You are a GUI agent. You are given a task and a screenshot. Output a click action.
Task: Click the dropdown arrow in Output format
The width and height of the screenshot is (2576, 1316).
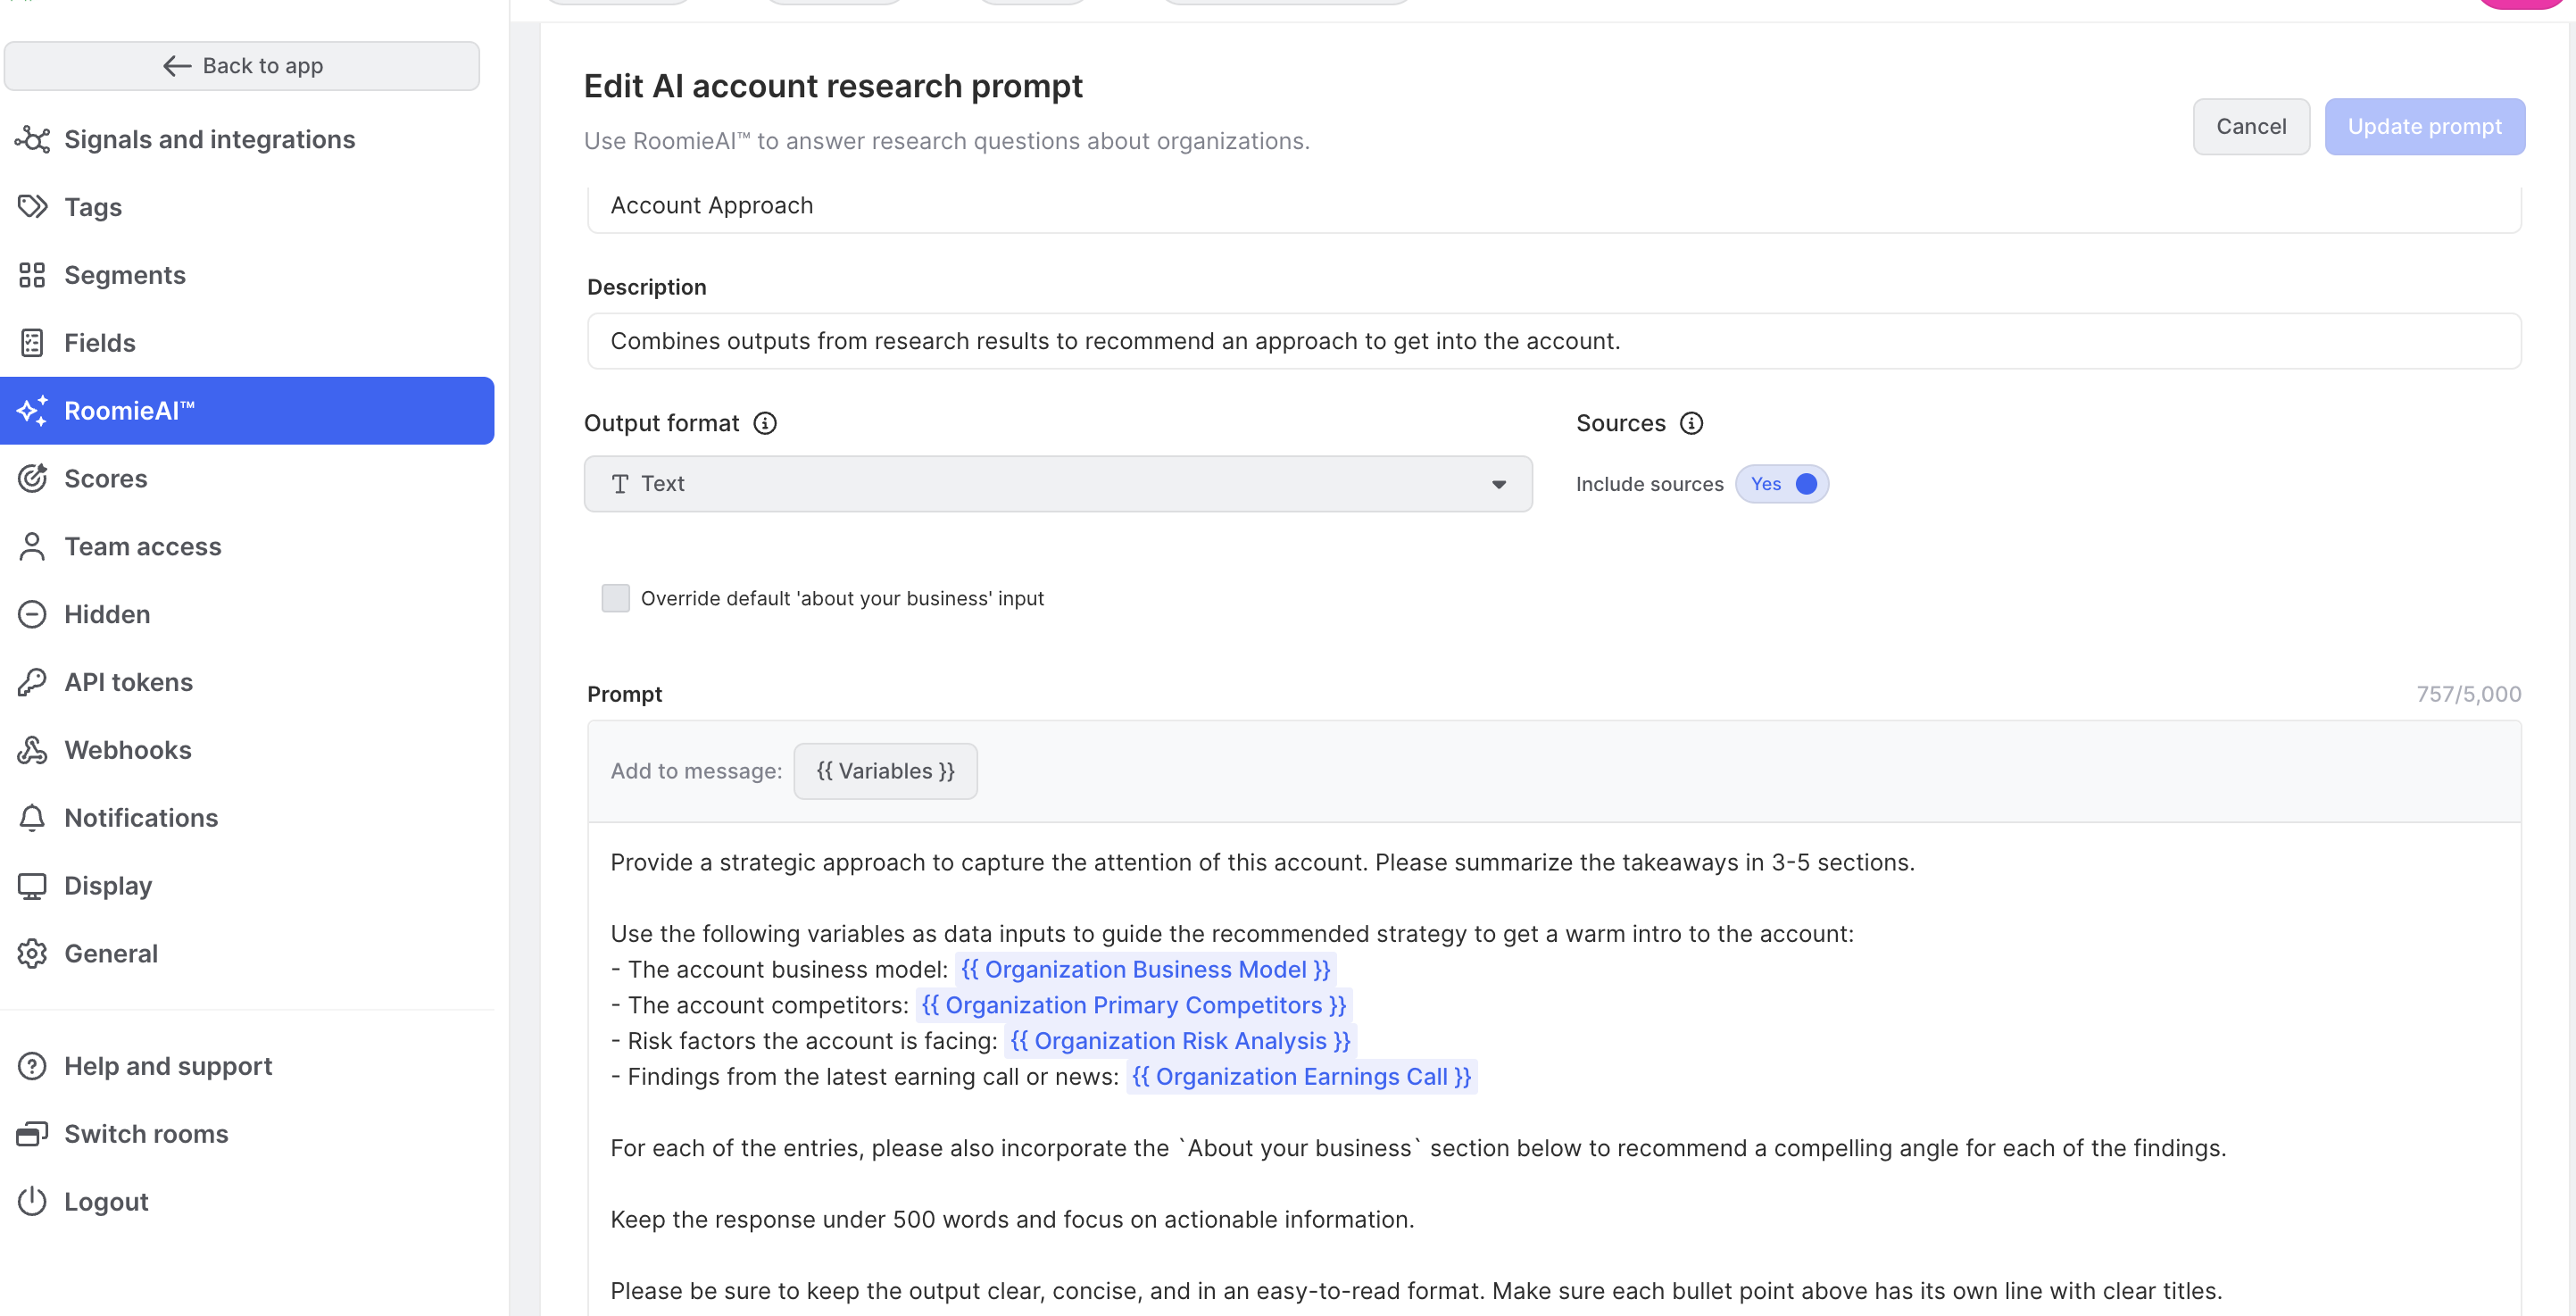1498,485
